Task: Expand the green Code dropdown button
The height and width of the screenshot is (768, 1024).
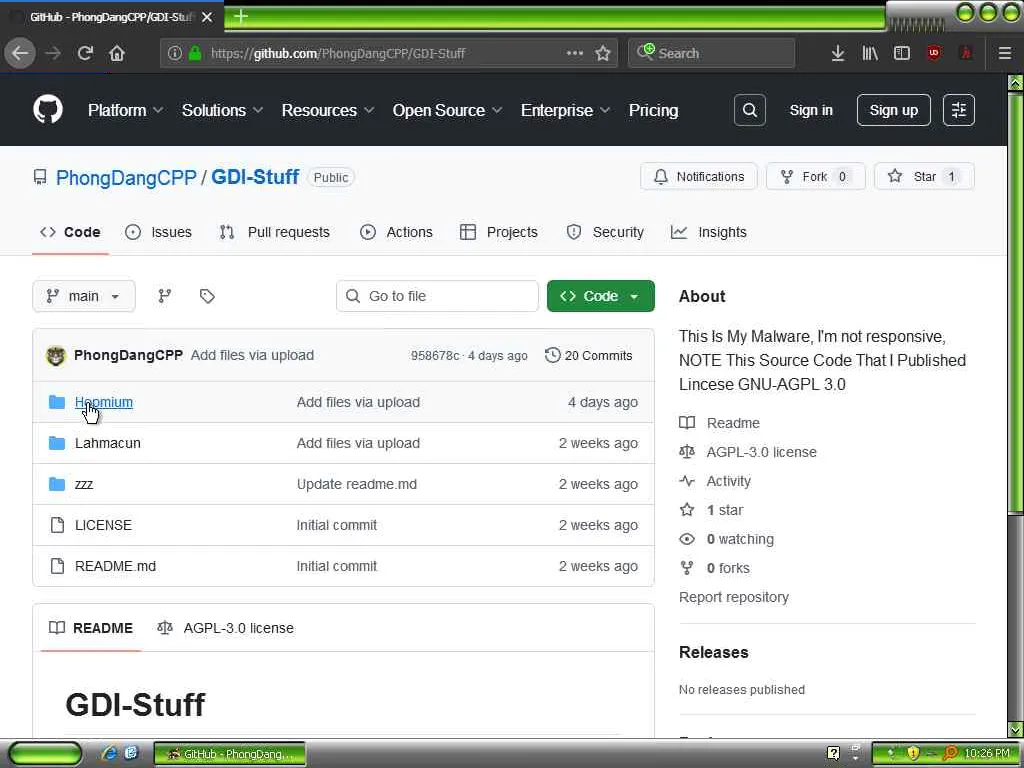Action: point(601,296)
